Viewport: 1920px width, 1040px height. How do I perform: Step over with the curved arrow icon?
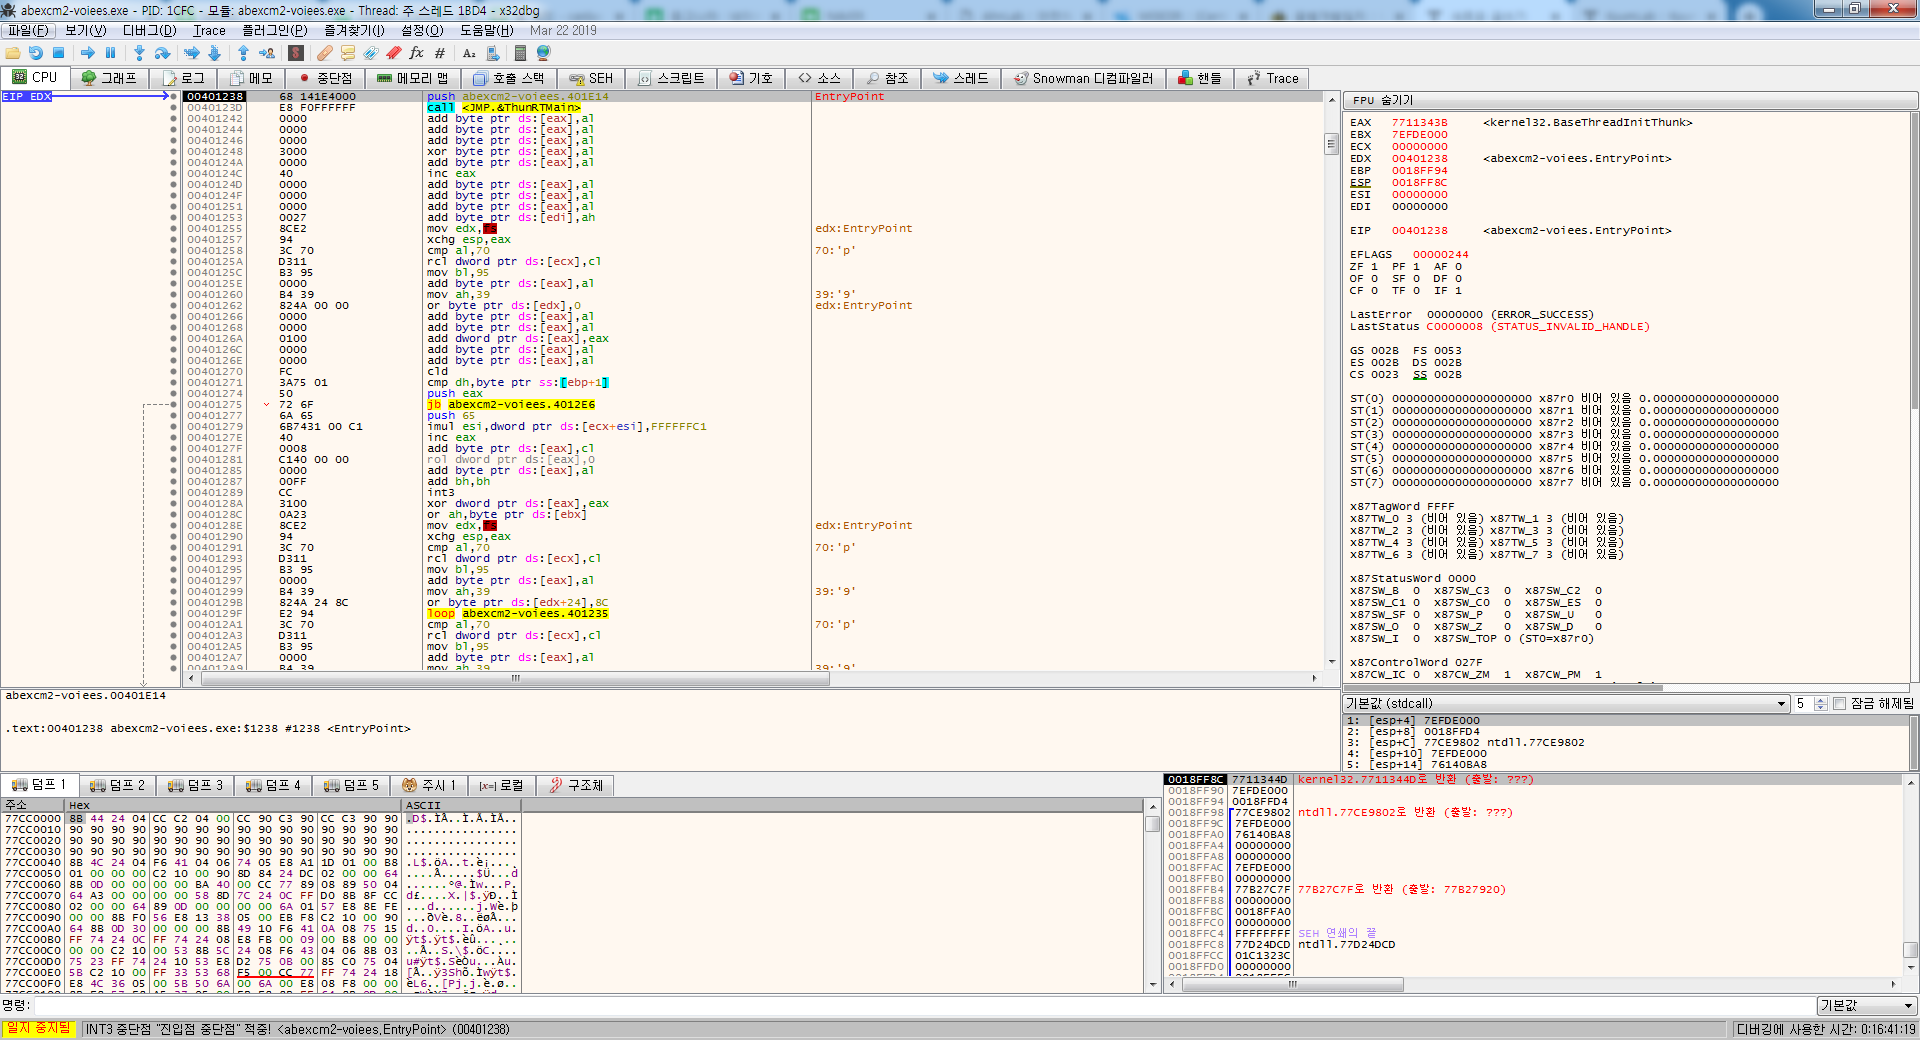(162, 53)
